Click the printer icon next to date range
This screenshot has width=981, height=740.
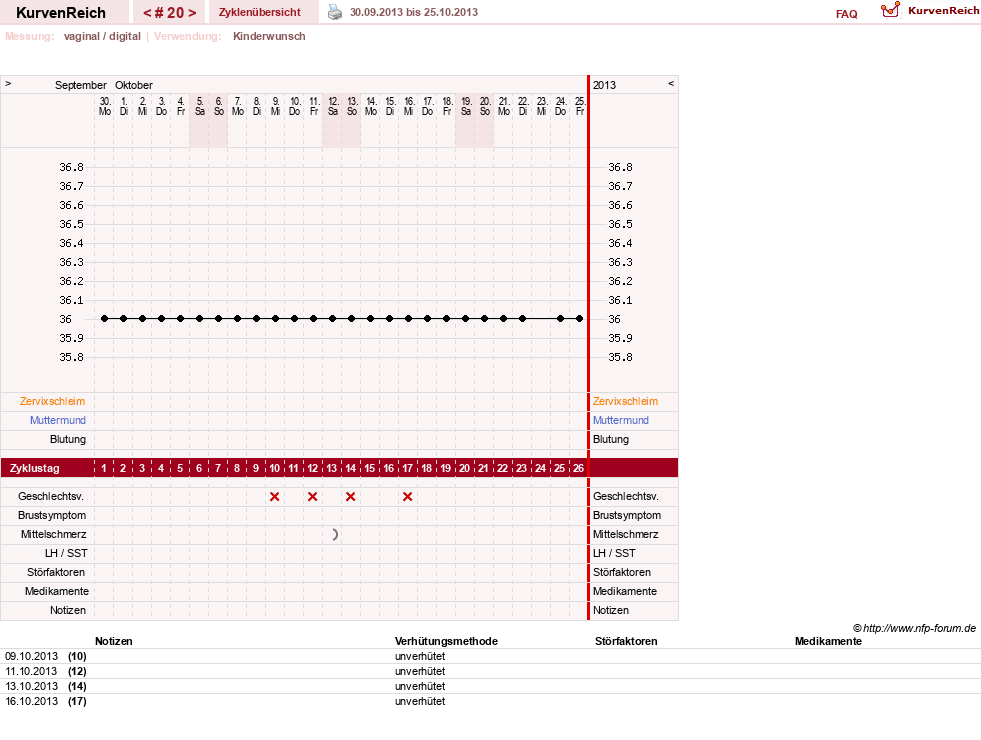coord(335,12)
